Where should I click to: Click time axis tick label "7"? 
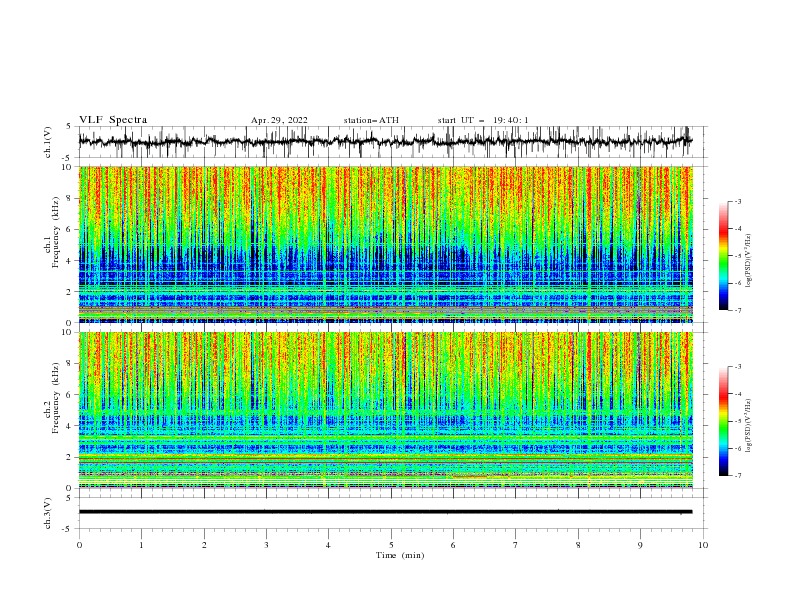click(516, 545)
